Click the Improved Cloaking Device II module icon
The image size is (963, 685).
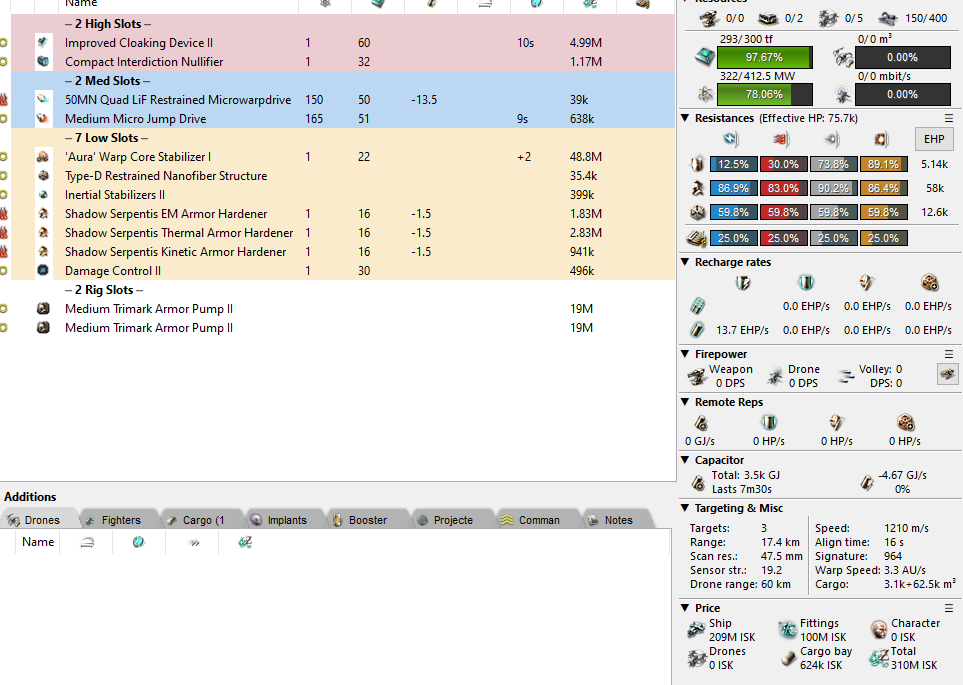43,43
